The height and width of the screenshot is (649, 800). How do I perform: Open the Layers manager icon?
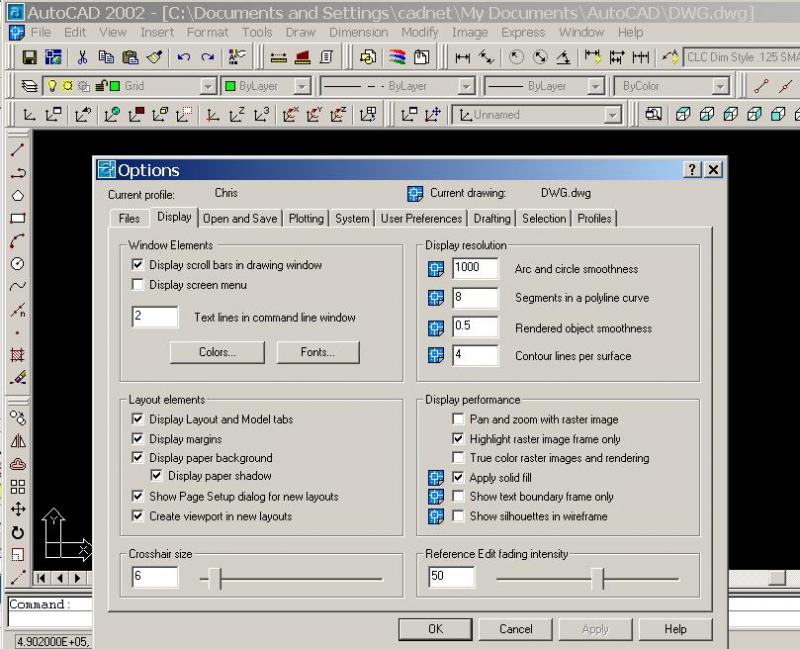click(29, 86)
